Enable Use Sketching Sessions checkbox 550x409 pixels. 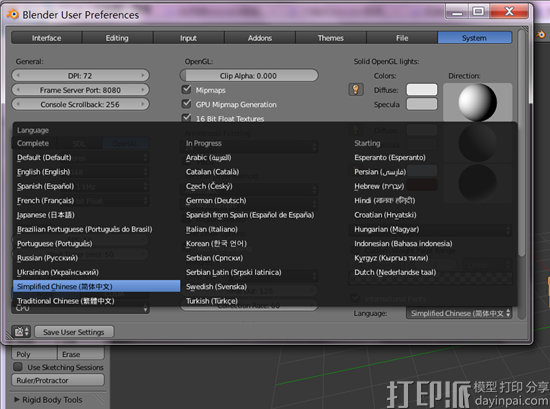pyautogui.click(x=18, y=367)
